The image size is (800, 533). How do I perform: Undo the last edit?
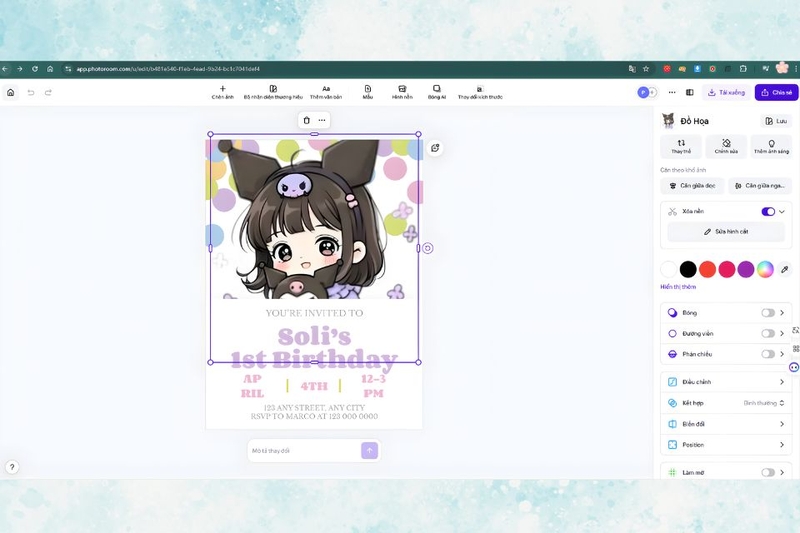click(31, 92)
